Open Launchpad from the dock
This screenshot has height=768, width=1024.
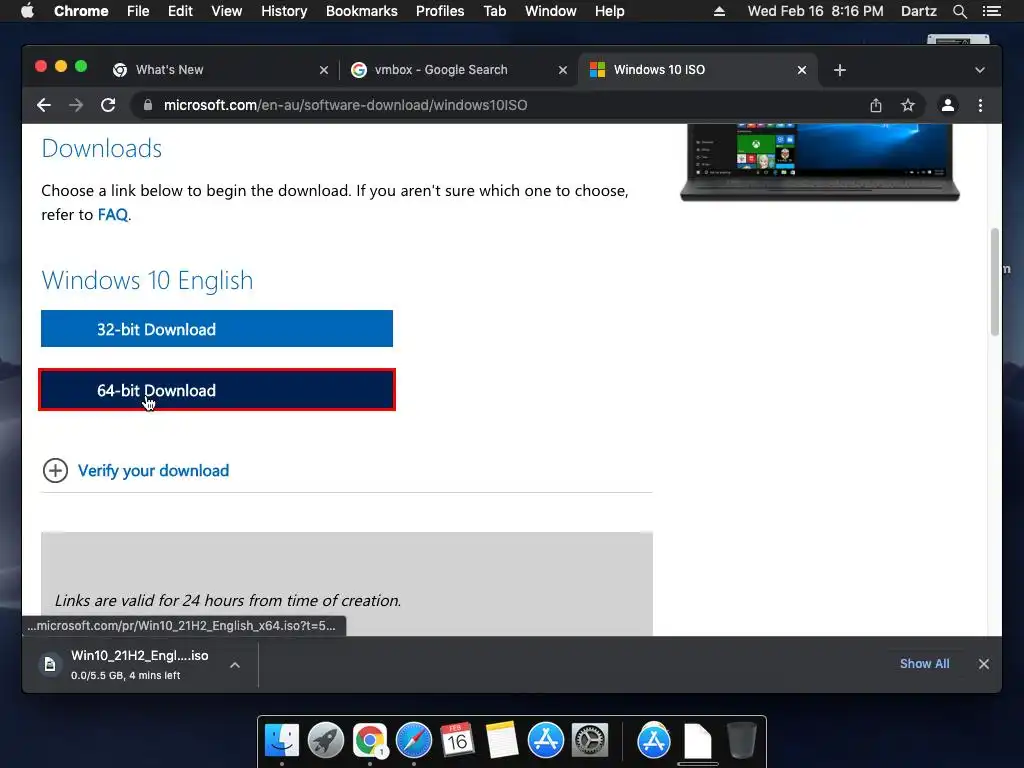point(326,741)
